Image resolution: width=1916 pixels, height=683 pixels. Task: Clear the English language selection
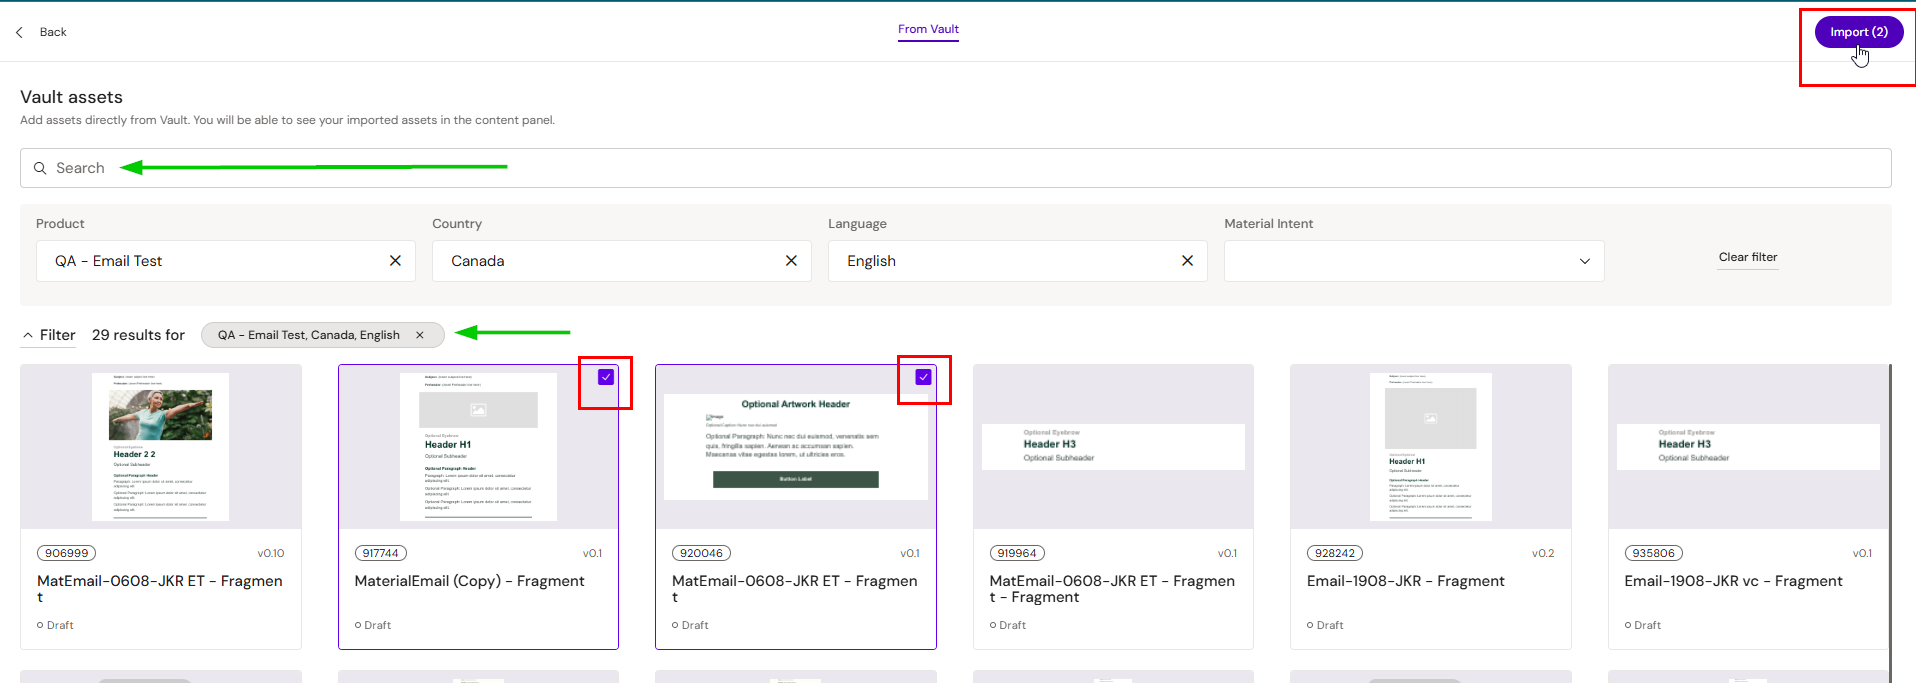pos(1187,261)
